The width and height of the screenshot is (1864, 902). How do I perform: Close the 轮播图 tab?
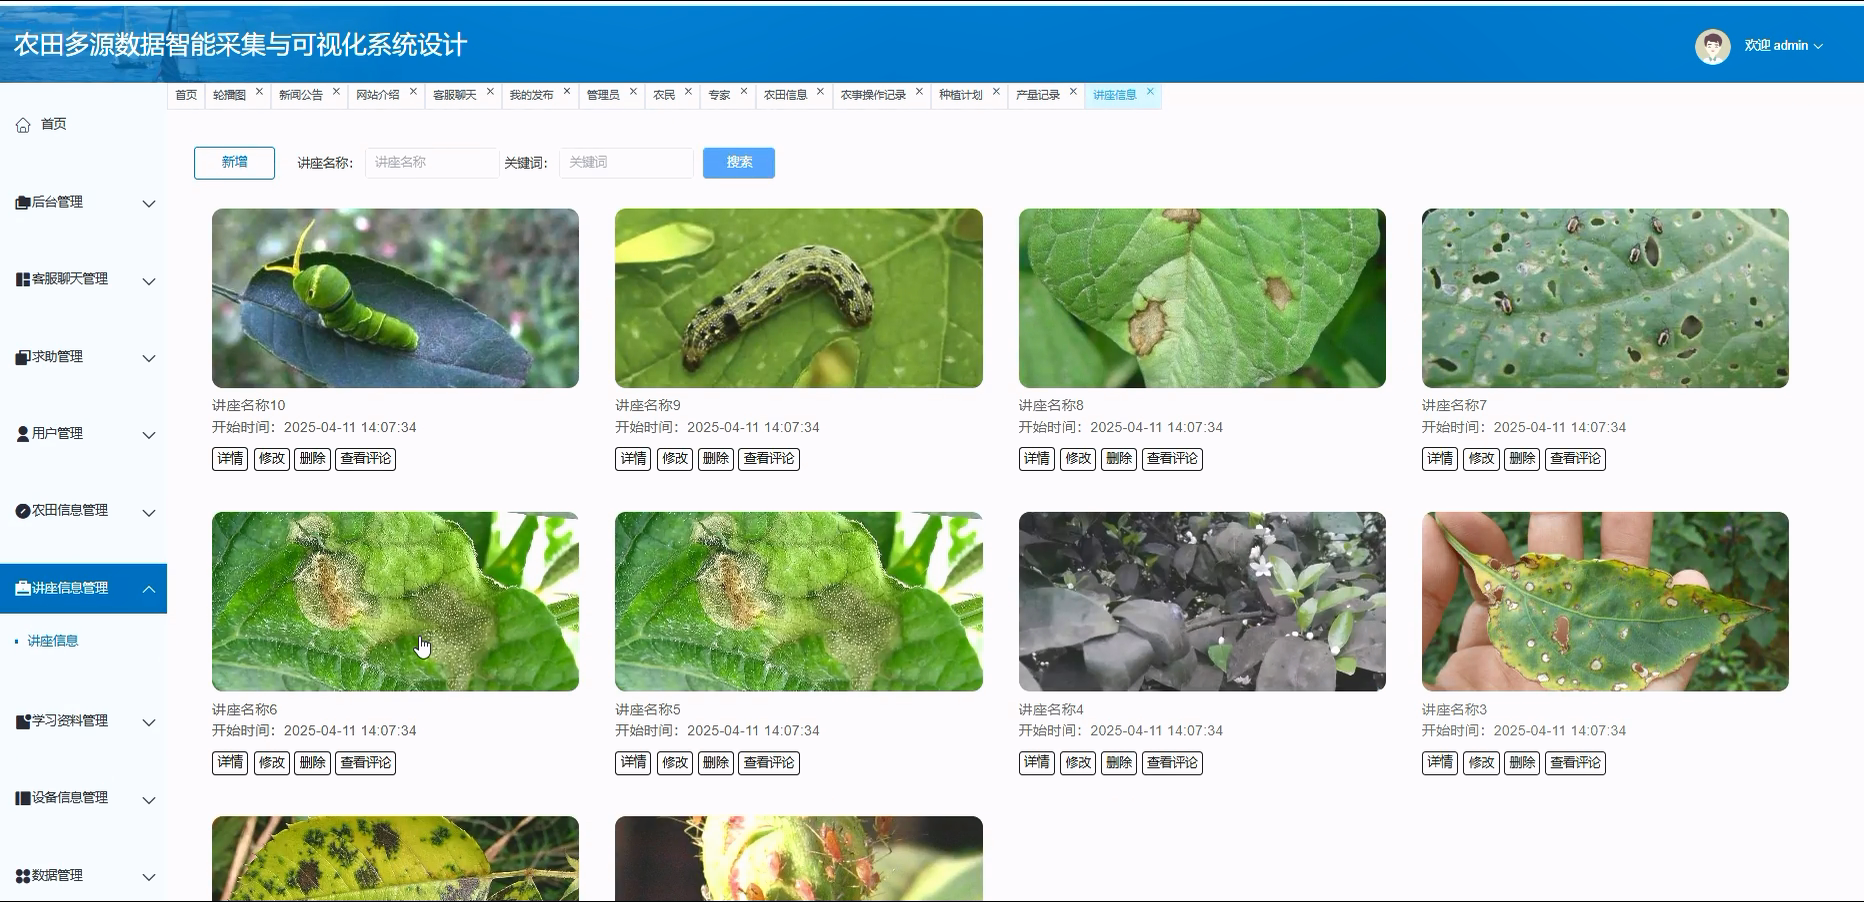pyautogui.click(x=259, y=92)
